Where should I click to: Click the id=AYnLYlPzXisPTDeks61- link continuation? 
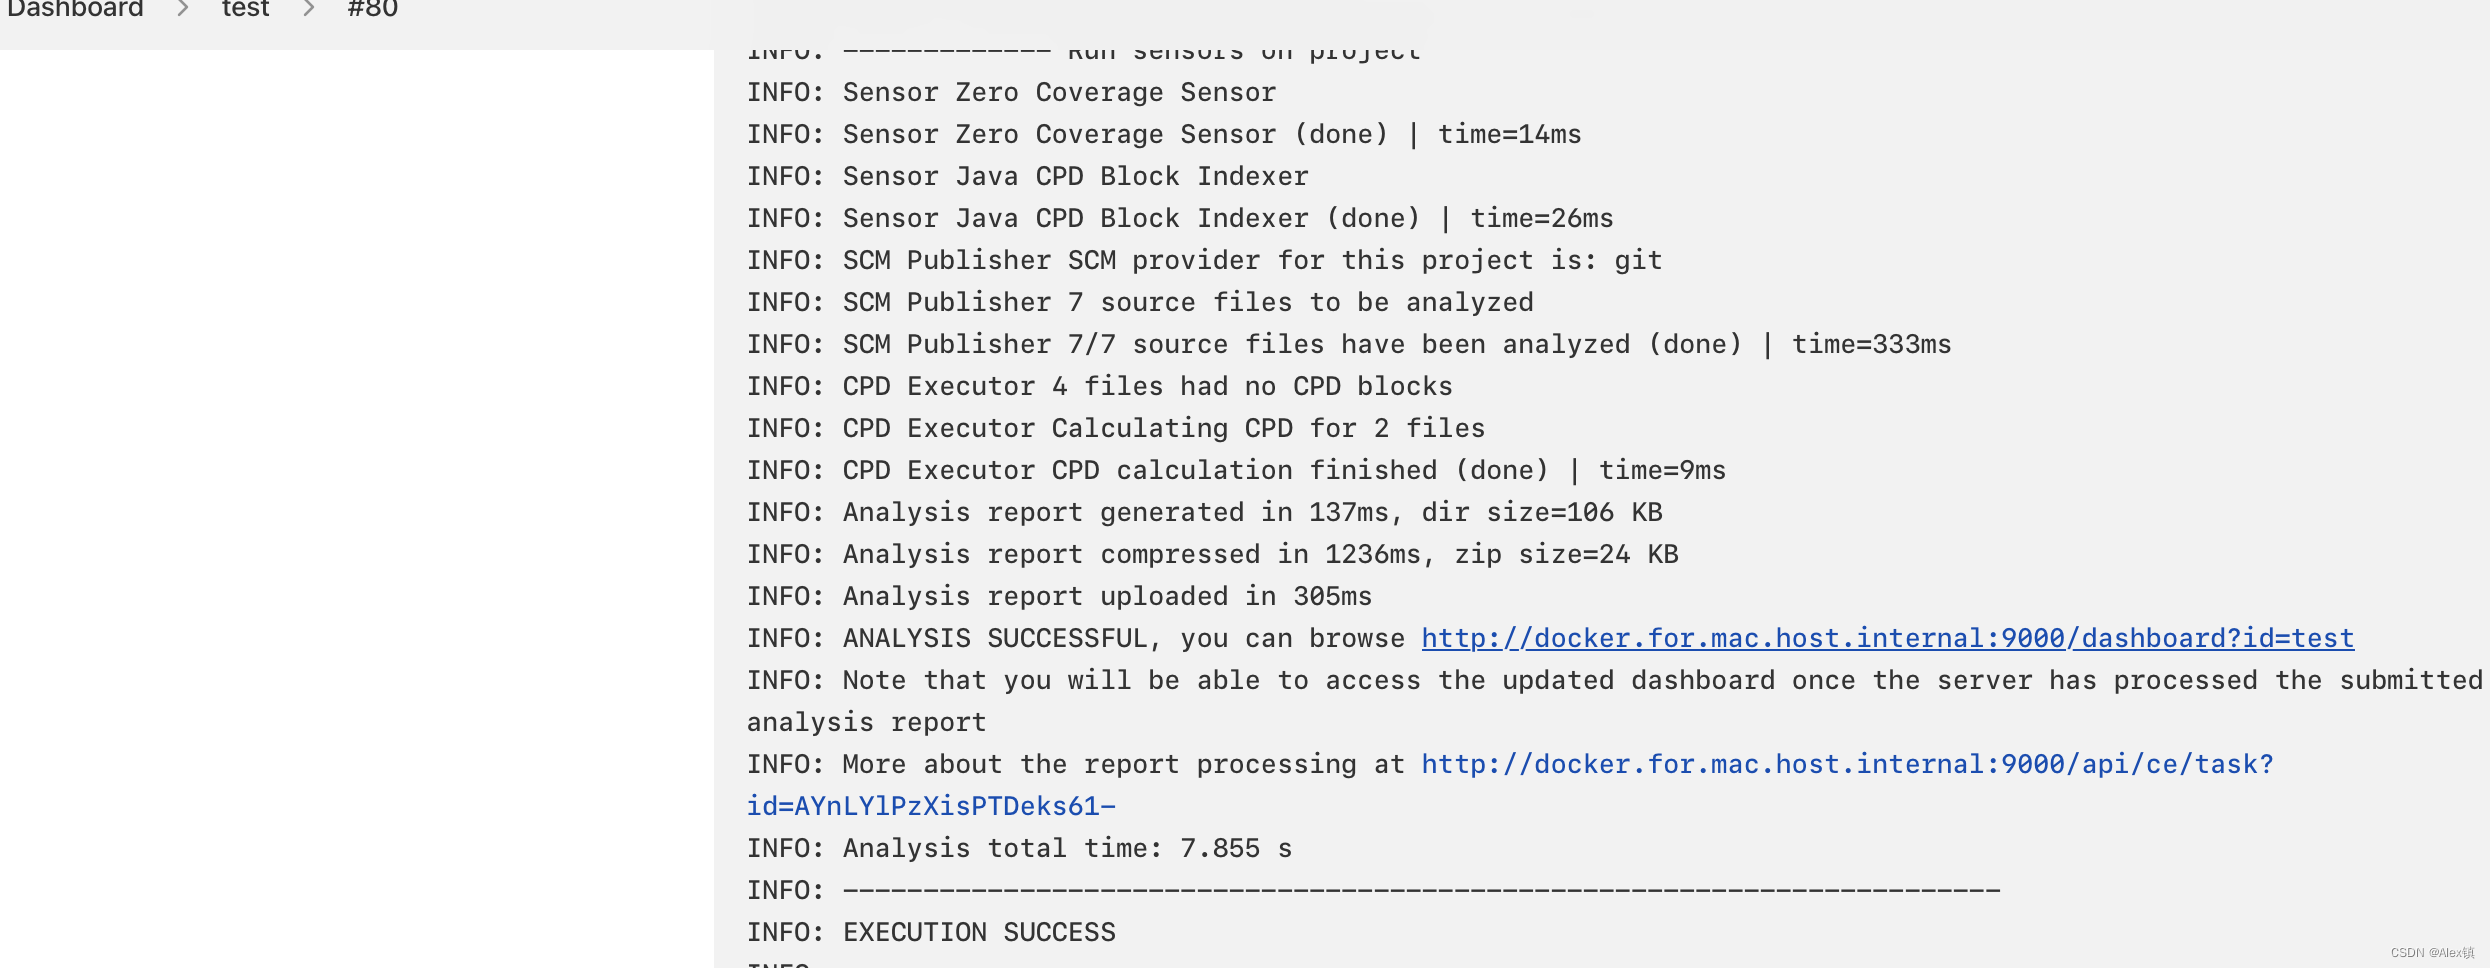point(932,806)
